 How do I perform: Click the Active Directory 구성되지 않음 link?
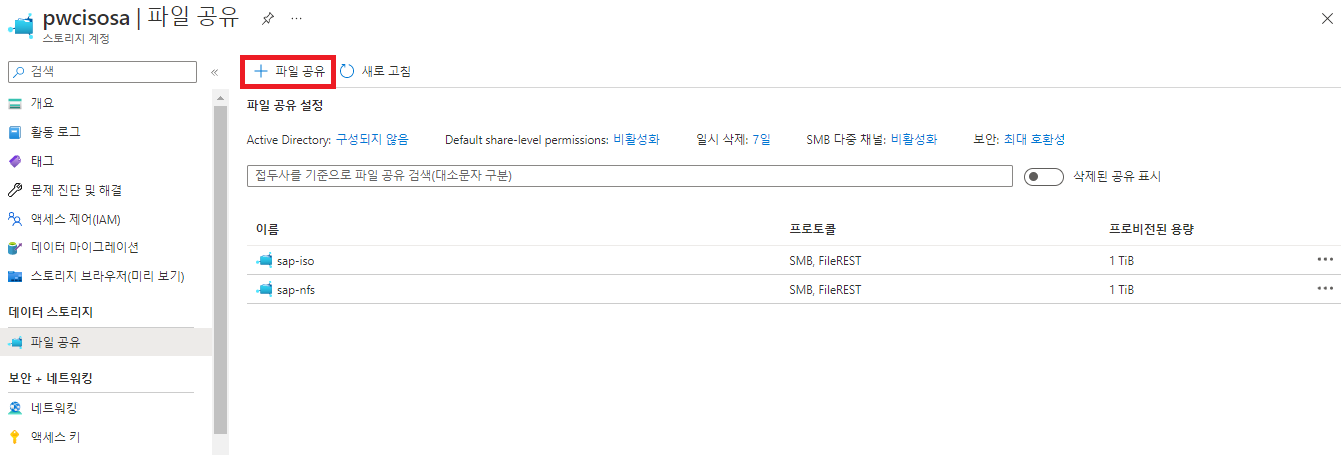372,140
